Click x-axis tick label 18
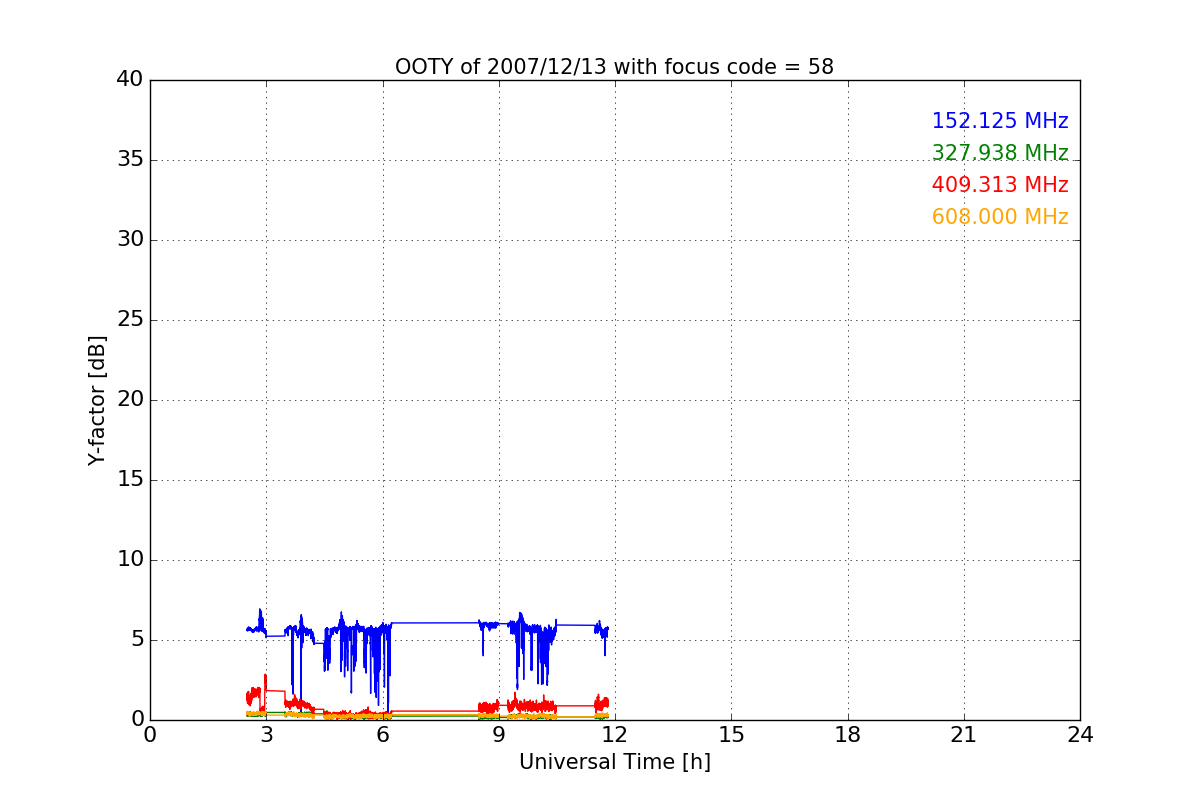 (x=848, y=735)
